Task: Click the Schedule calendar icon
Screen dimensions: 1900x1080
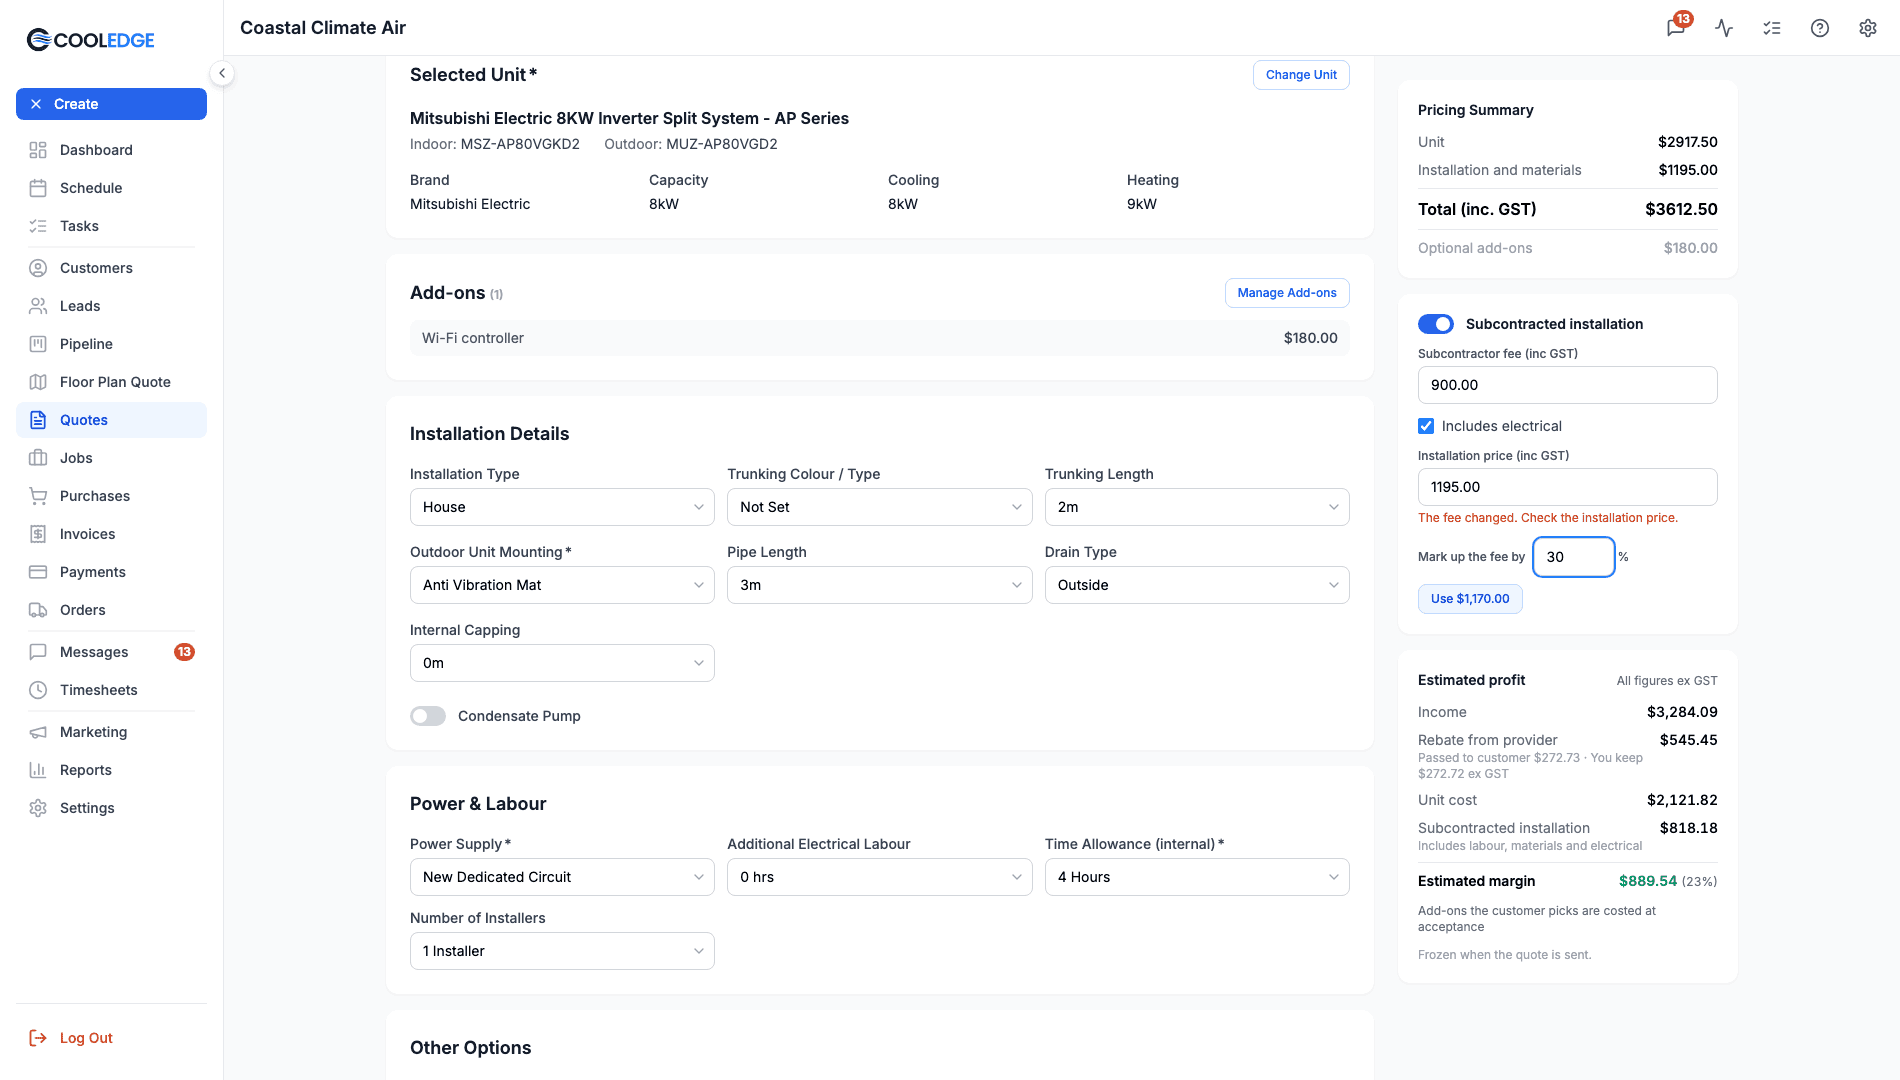Action: pyautogui.click(x=38, y=188)
